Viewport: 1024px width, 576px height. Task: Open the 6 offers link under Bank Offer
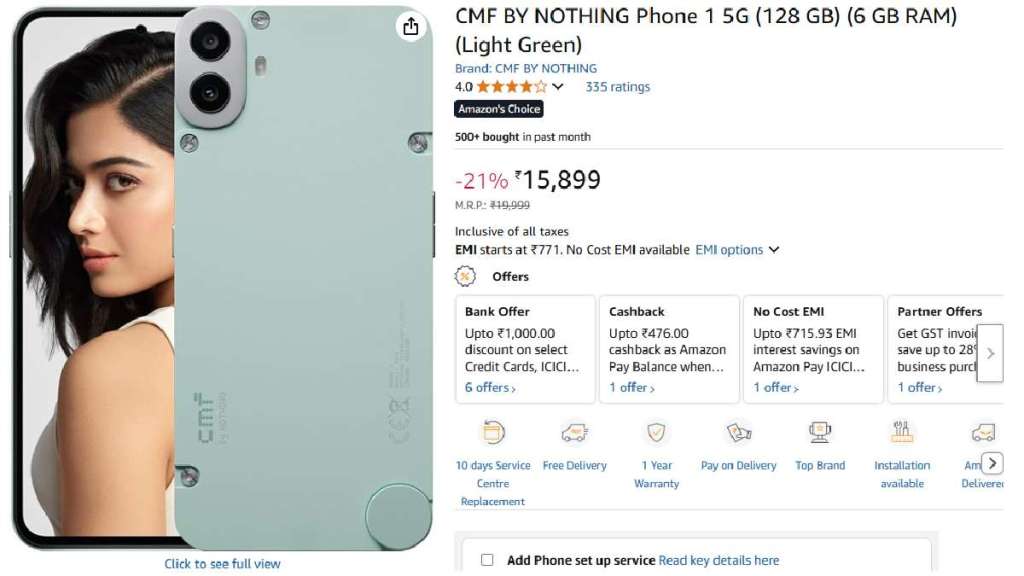[x=490, y=387]
